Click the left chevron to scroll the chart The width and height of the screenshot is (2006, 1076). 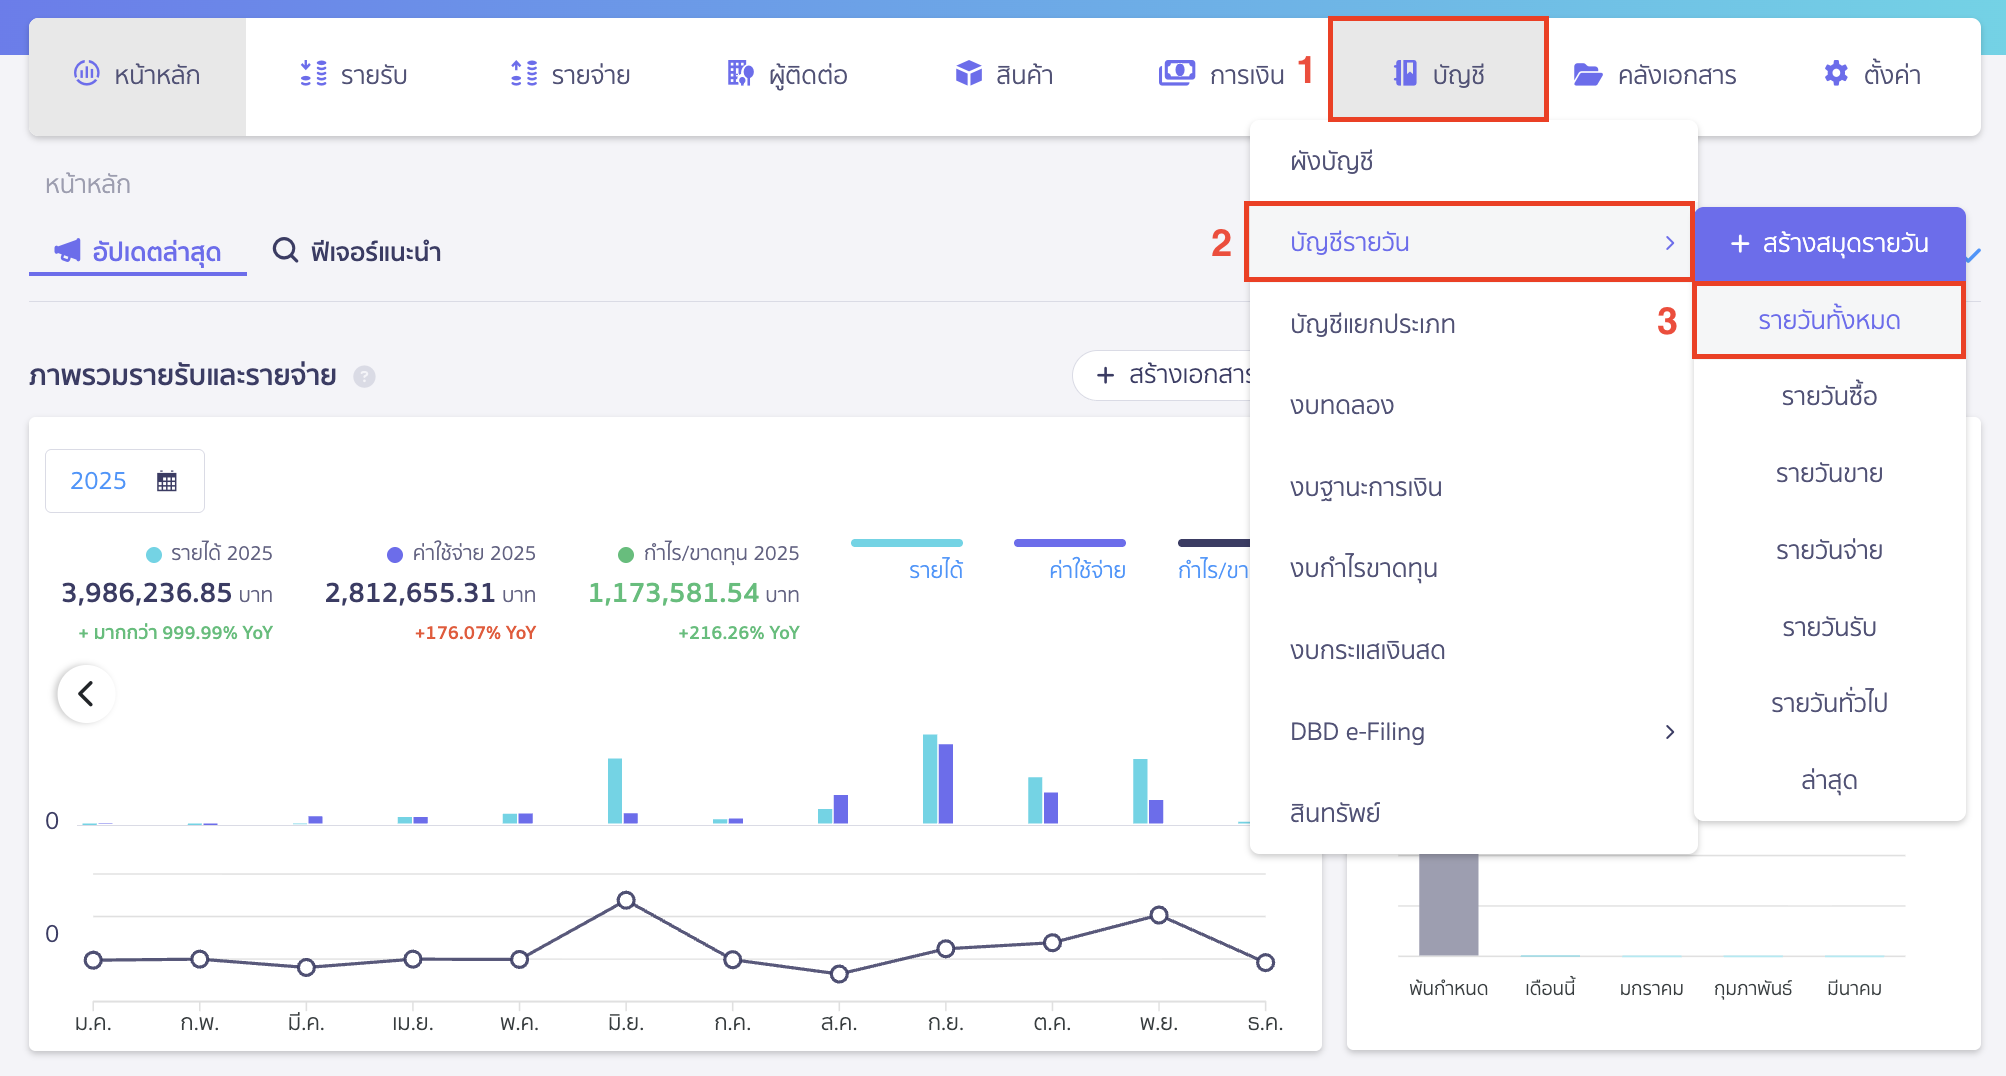(x=85, y=693)
